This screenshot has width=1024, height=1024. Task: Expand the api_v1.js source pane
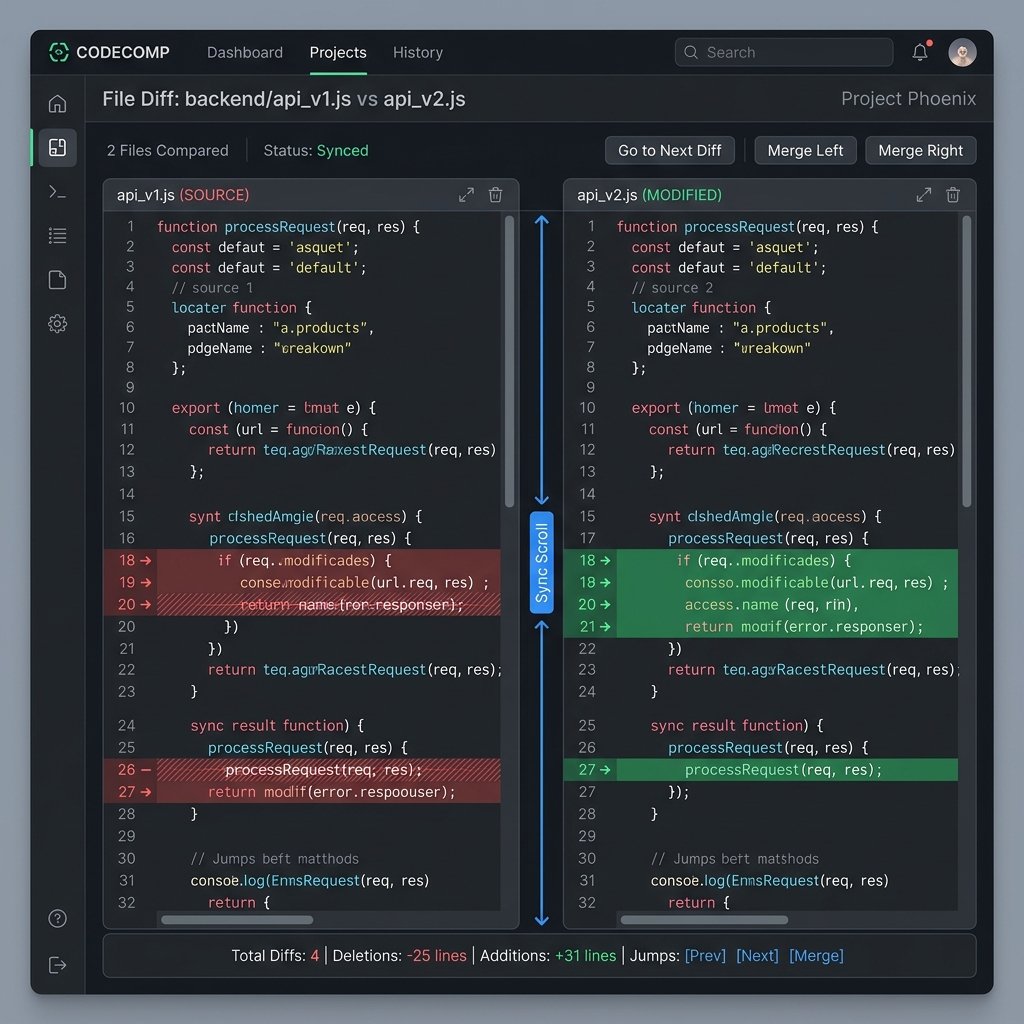[466, 195]
